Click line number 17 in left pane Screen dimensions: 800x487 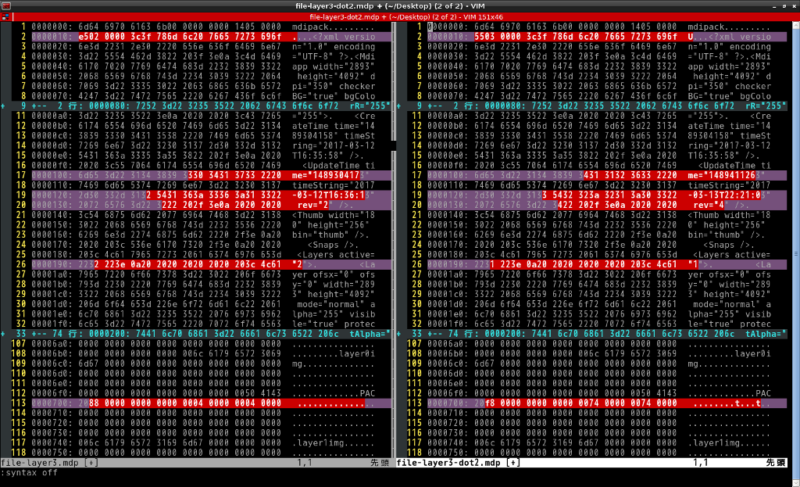coord(19,173)
